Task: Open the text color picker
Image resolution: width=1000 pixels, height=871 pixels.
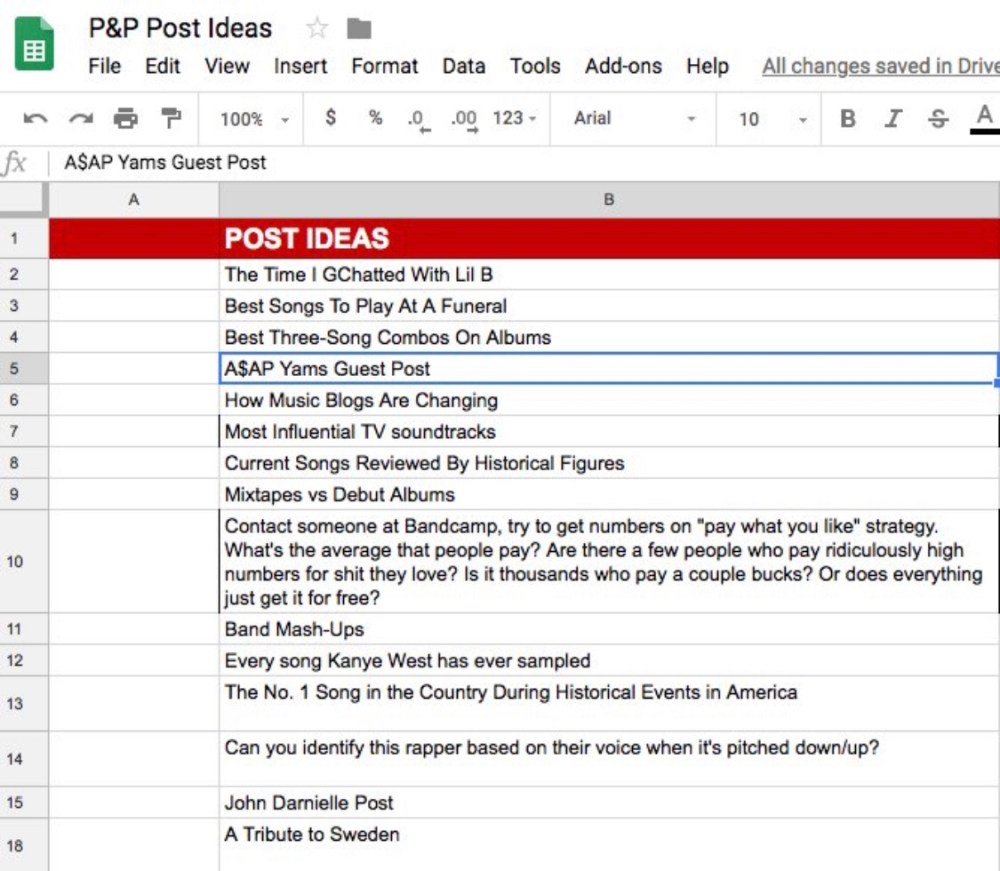Action: (x=984, y=118)
